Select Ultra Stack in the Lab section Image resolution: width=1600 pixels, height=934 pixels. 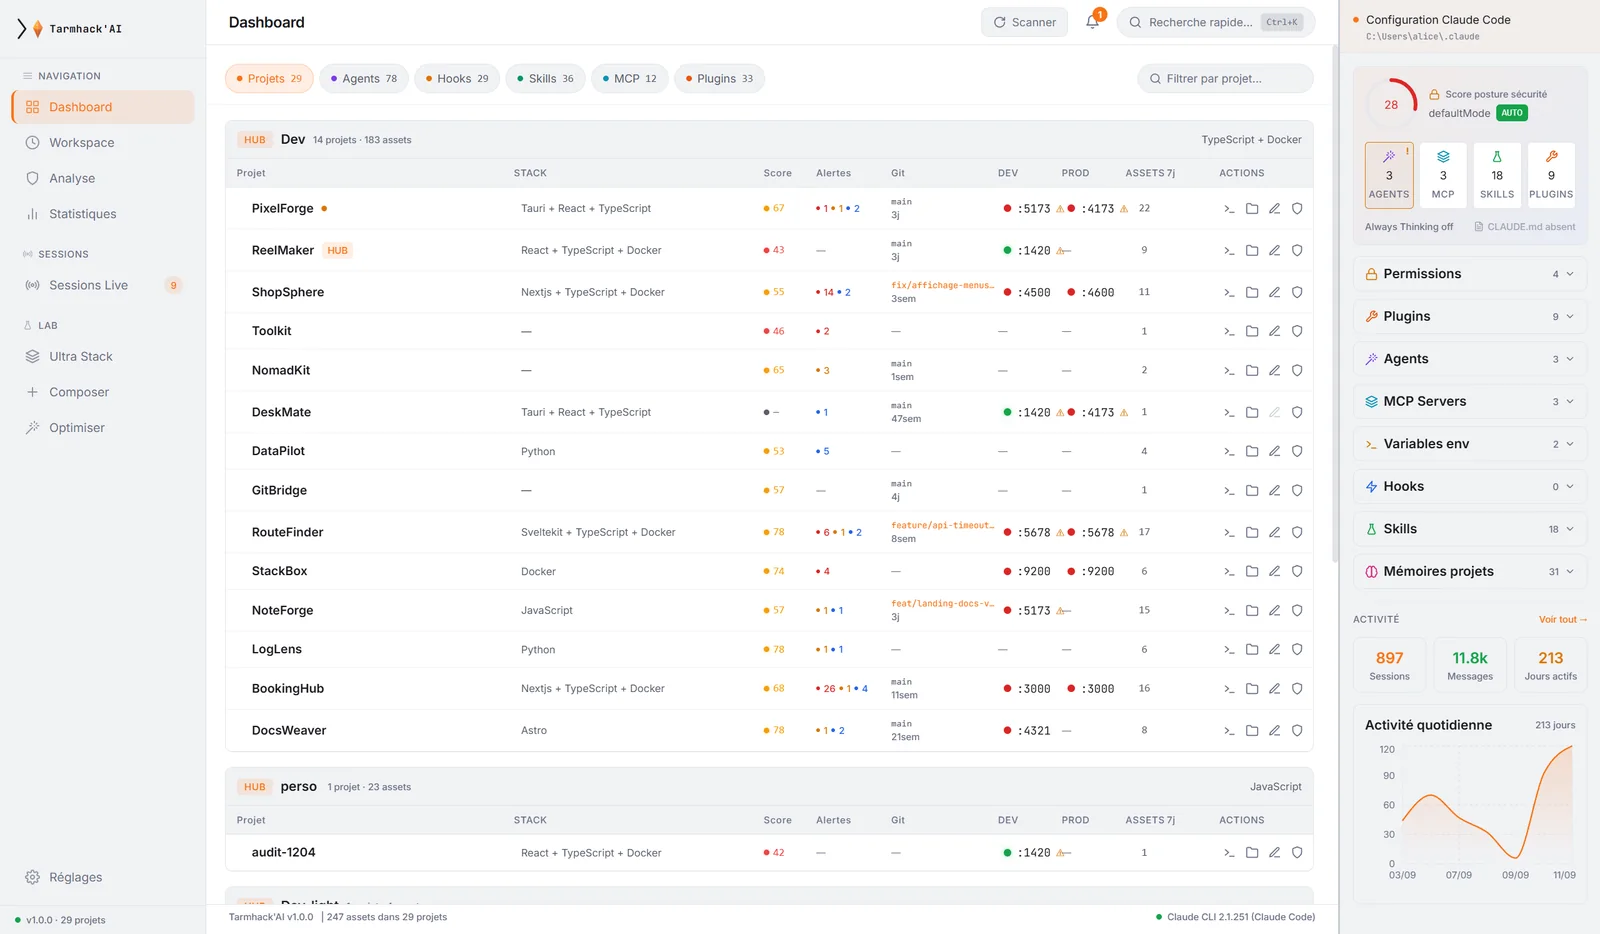click(103, 357)
